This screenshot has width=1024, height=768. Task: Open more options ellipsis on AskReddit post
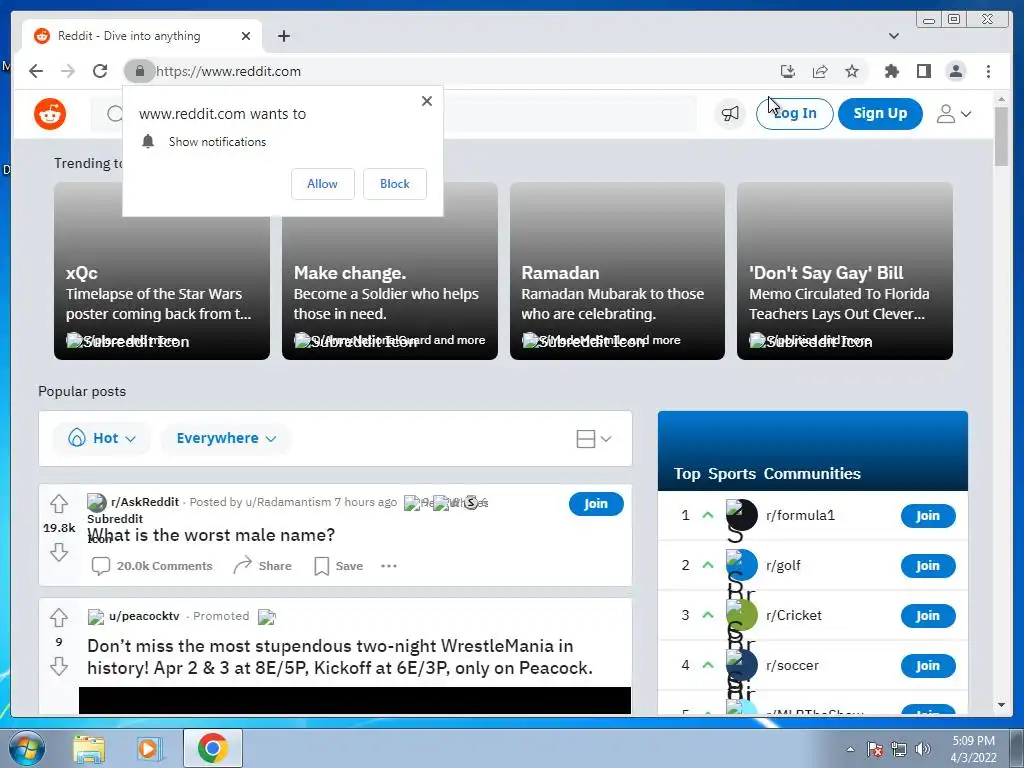[x=389, y=566]
